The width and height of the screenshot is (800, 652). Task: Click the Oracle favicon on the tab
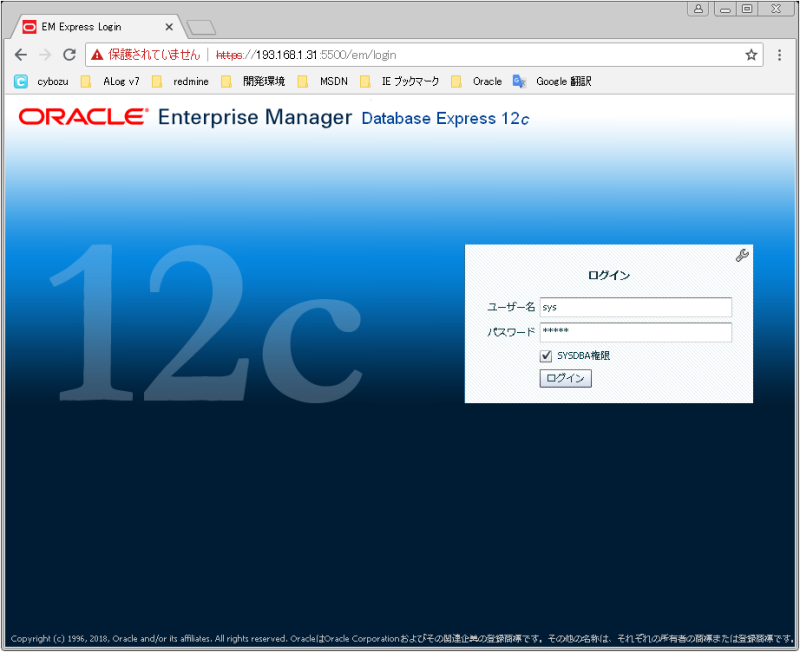(x=30, y=27)
